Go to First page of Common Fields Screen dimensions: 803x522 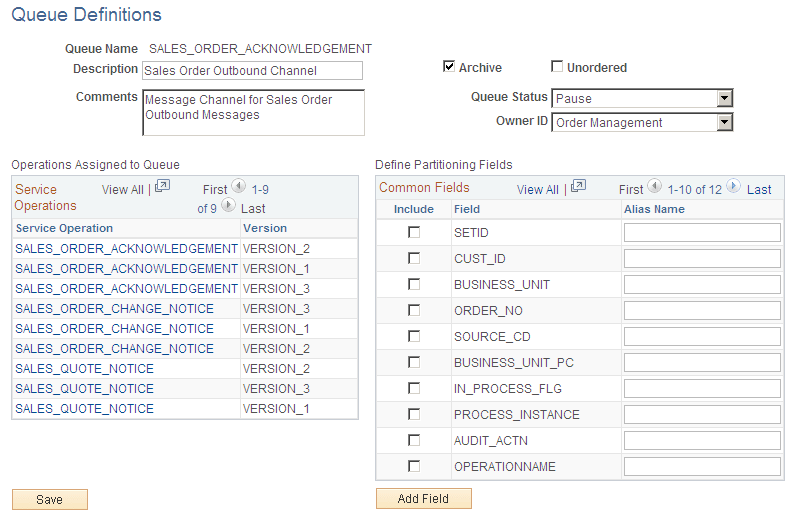(x=631, y=190)
